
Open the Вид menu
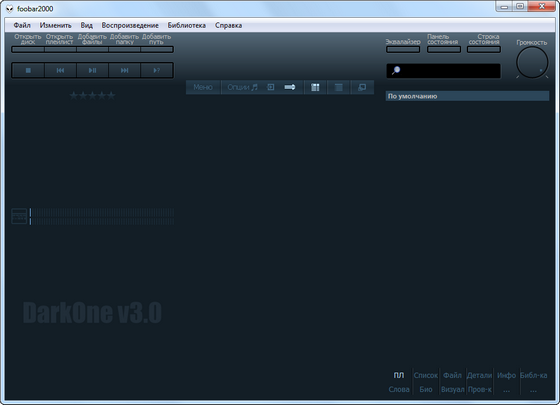pyautogui.click(x=86, y=25)
